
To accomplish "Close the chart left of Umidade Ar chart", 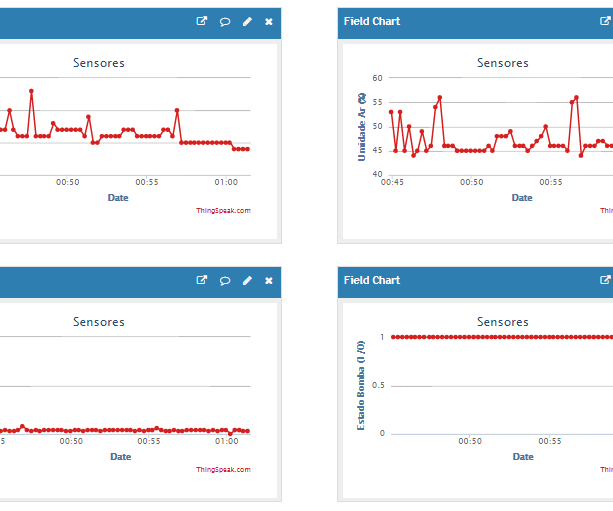I will 268,21.
